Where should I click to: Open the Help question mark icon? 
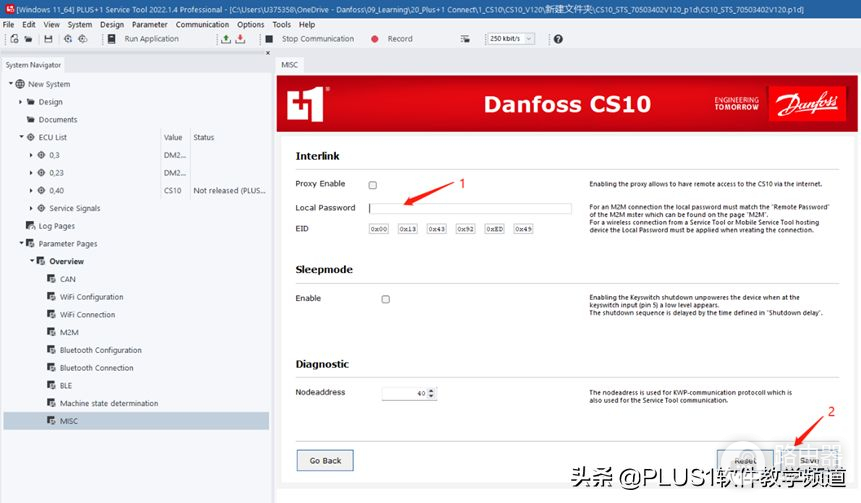(558, 39)
